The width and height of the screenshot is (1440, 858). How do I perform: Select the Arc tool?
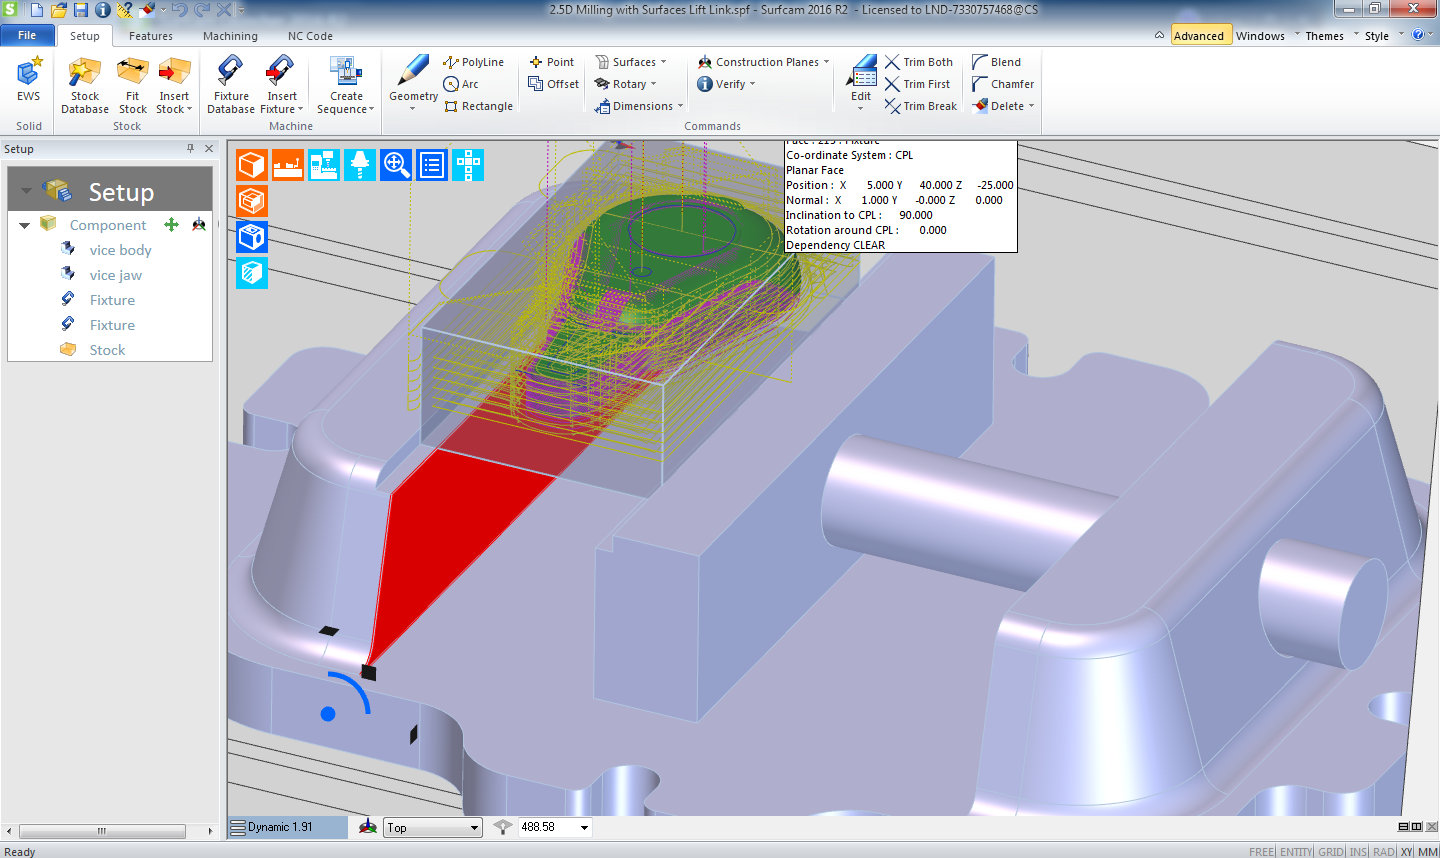461,84
